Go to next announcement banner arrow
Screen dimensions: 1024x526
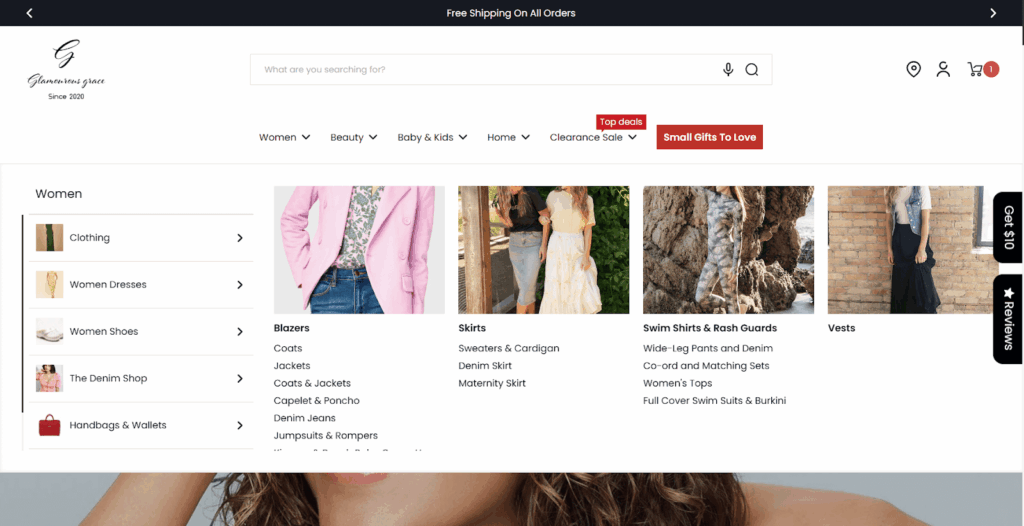click(x=993, y=13)
